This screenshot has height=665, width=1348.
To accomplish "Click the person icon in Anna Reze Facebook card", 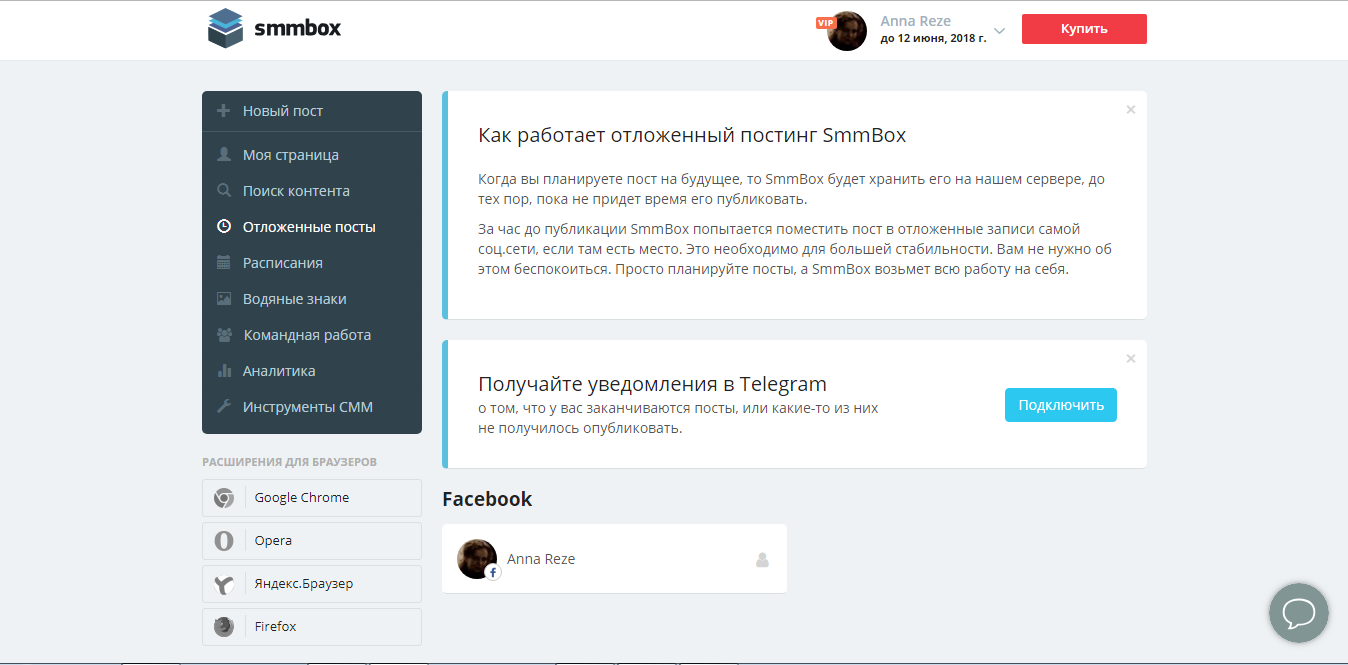I will 763,560.
